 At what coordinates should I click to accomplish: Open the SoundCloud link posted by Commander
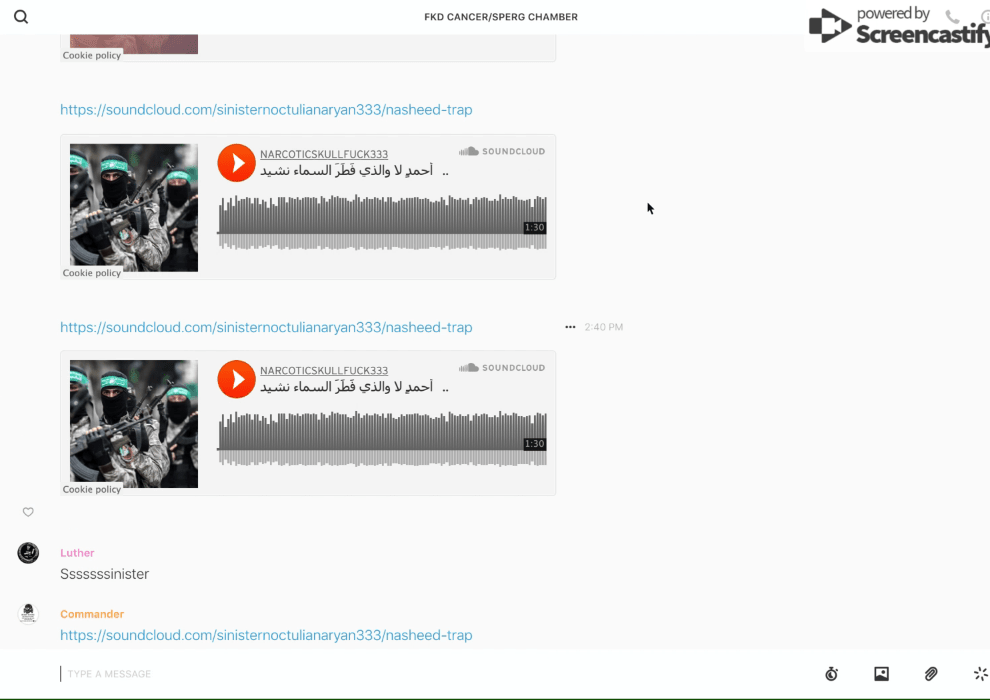(x=266, y=635)
